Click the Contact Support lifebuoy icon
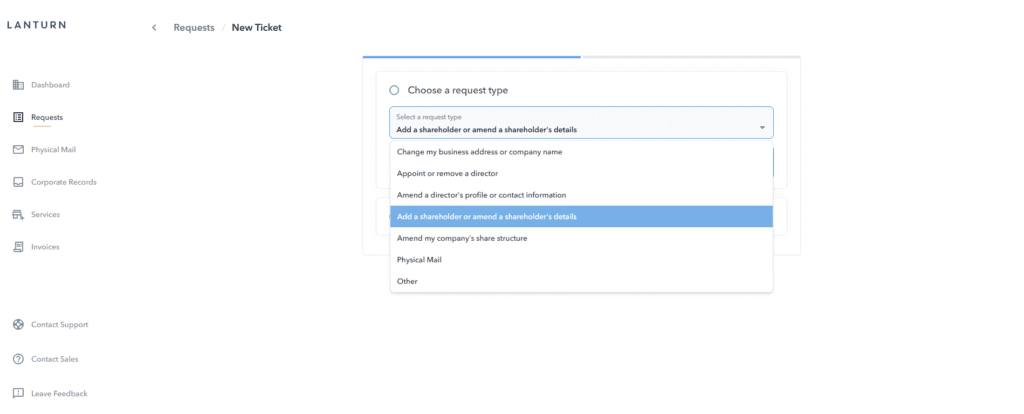The height and width of the screenshot is (414, 1024). click(18, 325)
